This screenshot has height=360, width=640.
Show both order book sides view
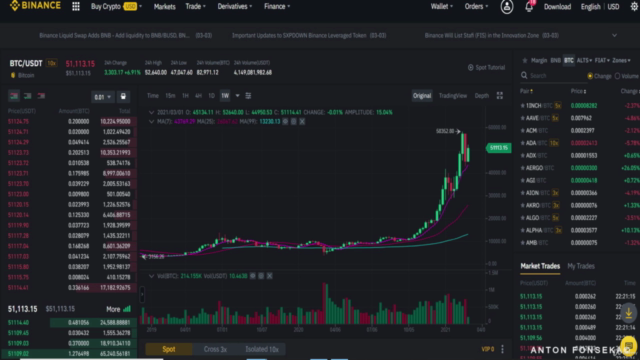tap(14, 96)
